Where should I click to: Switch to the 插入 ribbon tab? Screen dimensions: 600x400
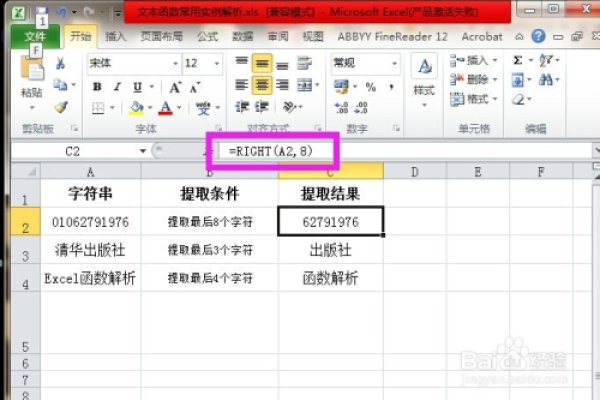[x=115, y=37]
